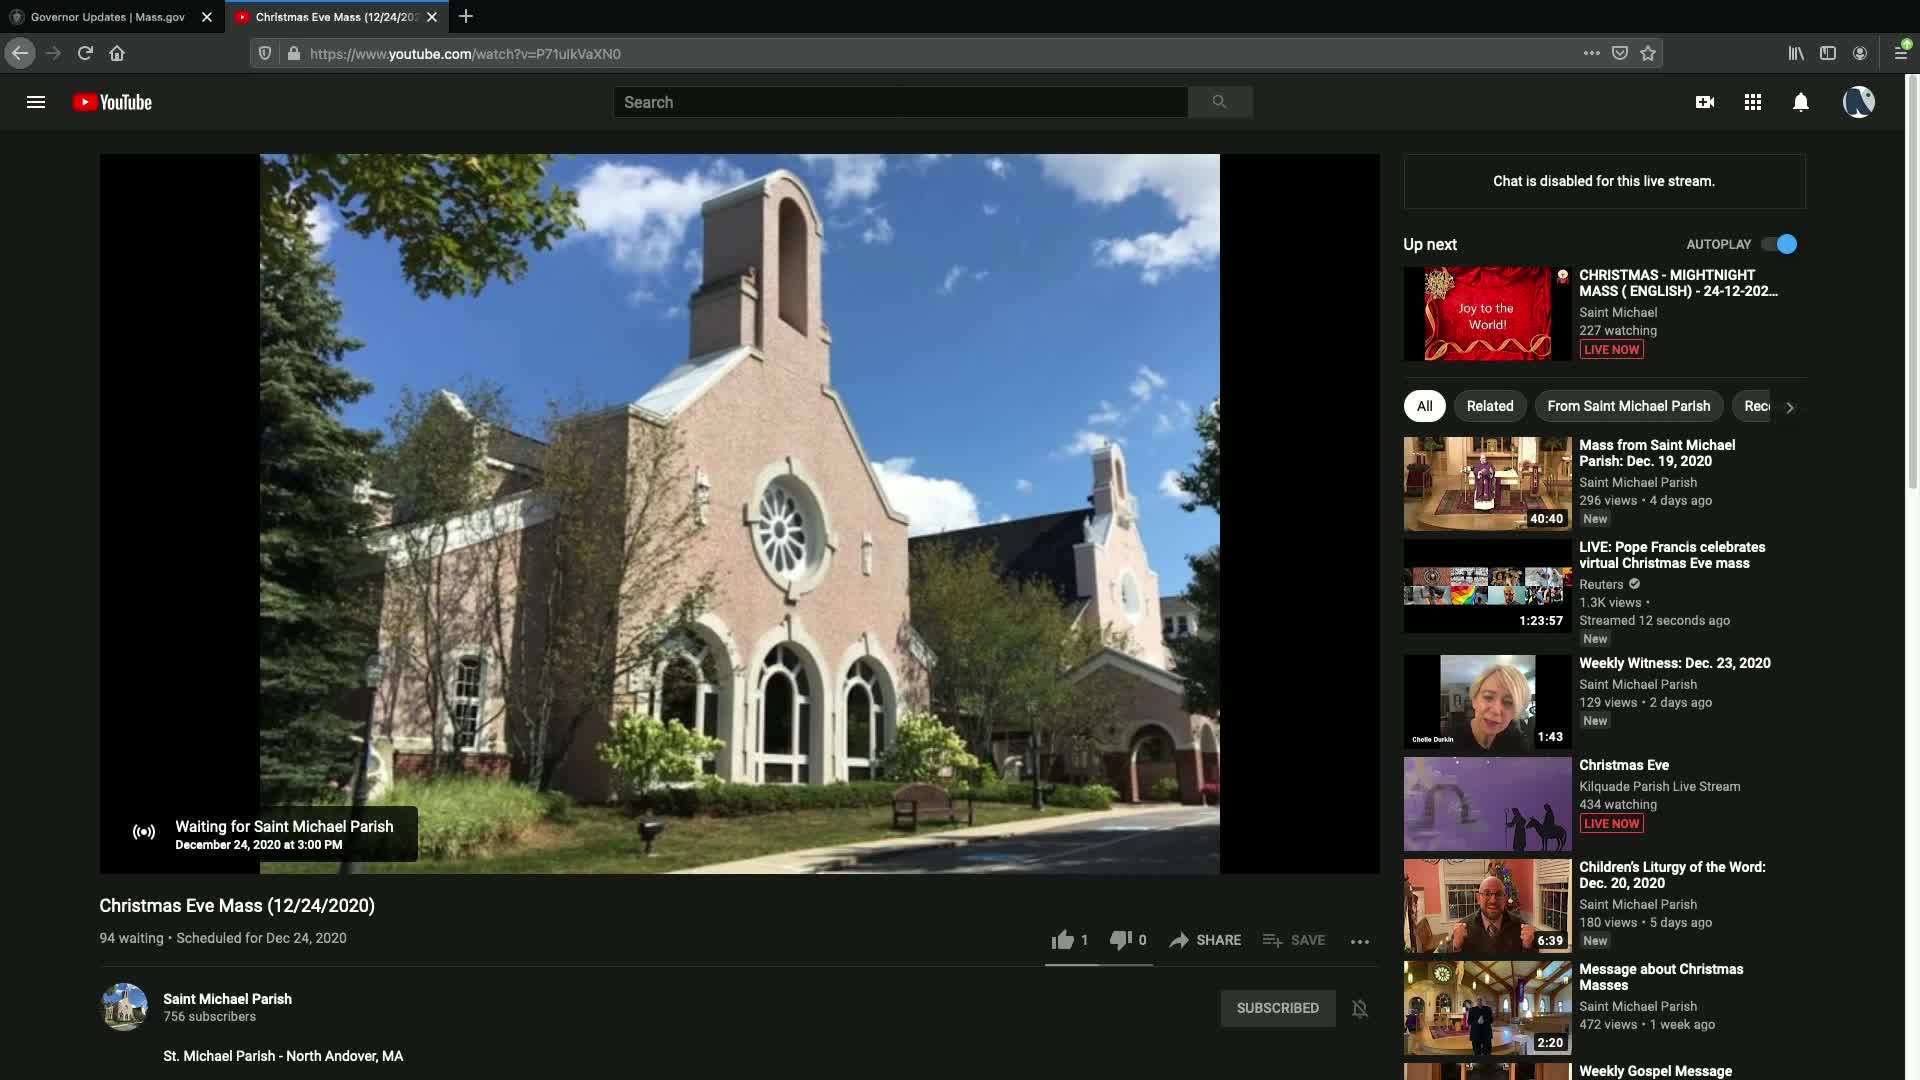Open tracking protection shield icon
The height and width of the screenshot is (1080, 1920).
tap(265, 53)
